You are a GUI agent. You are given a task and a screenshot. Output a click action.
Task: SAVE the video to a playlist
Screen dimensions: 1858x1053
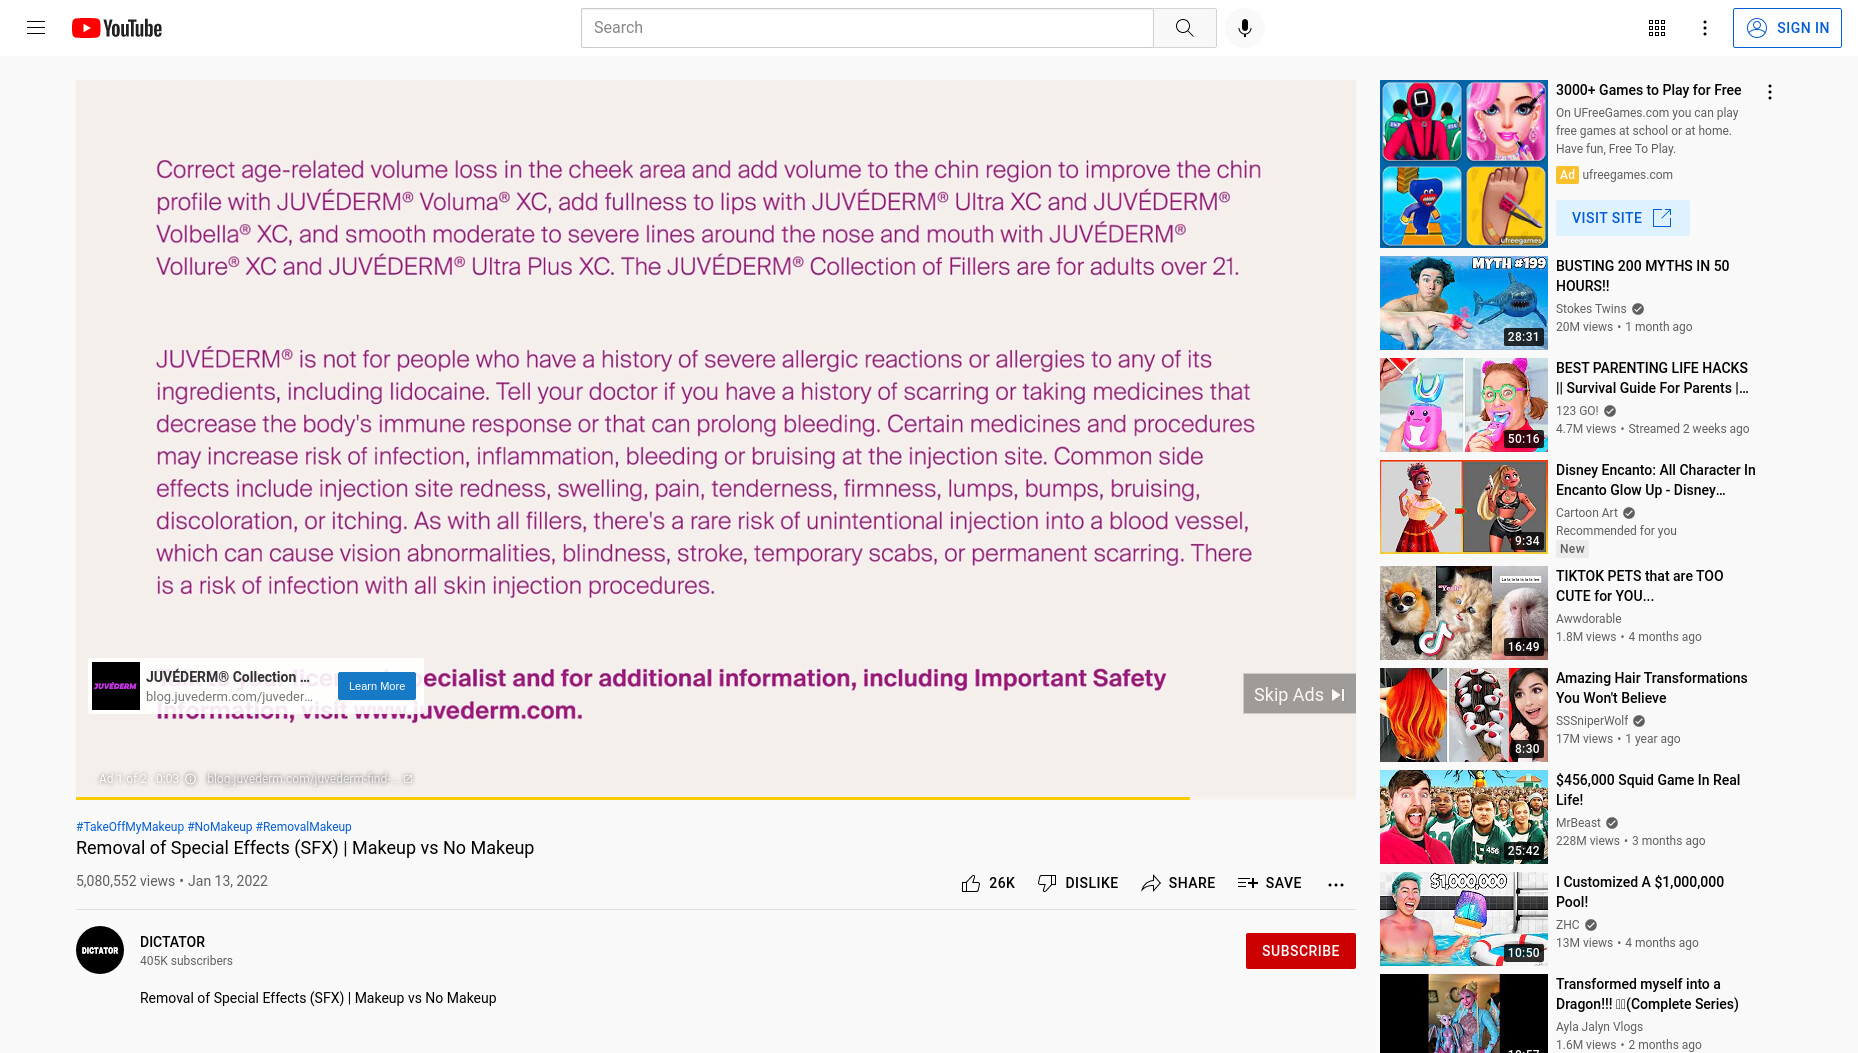(x=1269, y=883)
